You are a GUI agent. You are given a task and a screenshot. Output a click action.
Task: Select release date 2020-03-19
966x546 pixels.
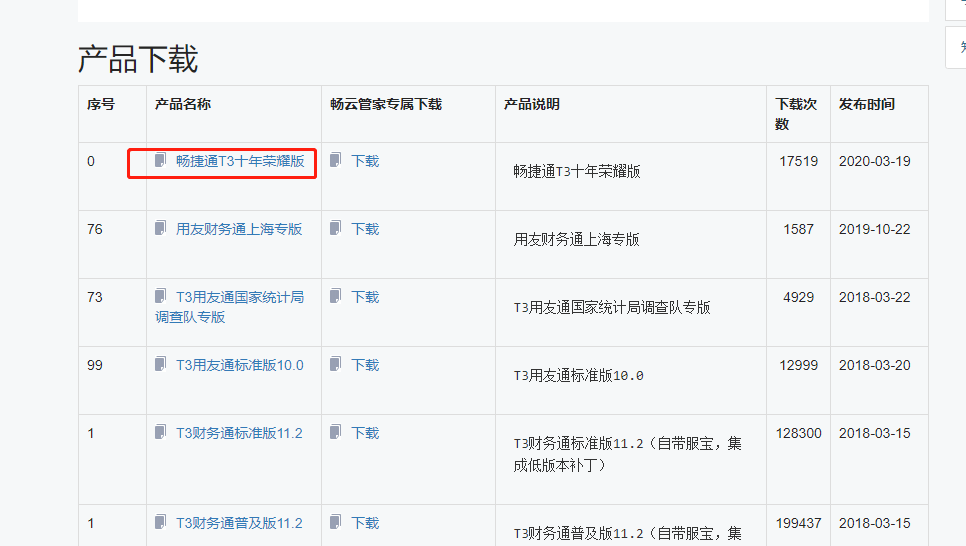tap(875, 161)
